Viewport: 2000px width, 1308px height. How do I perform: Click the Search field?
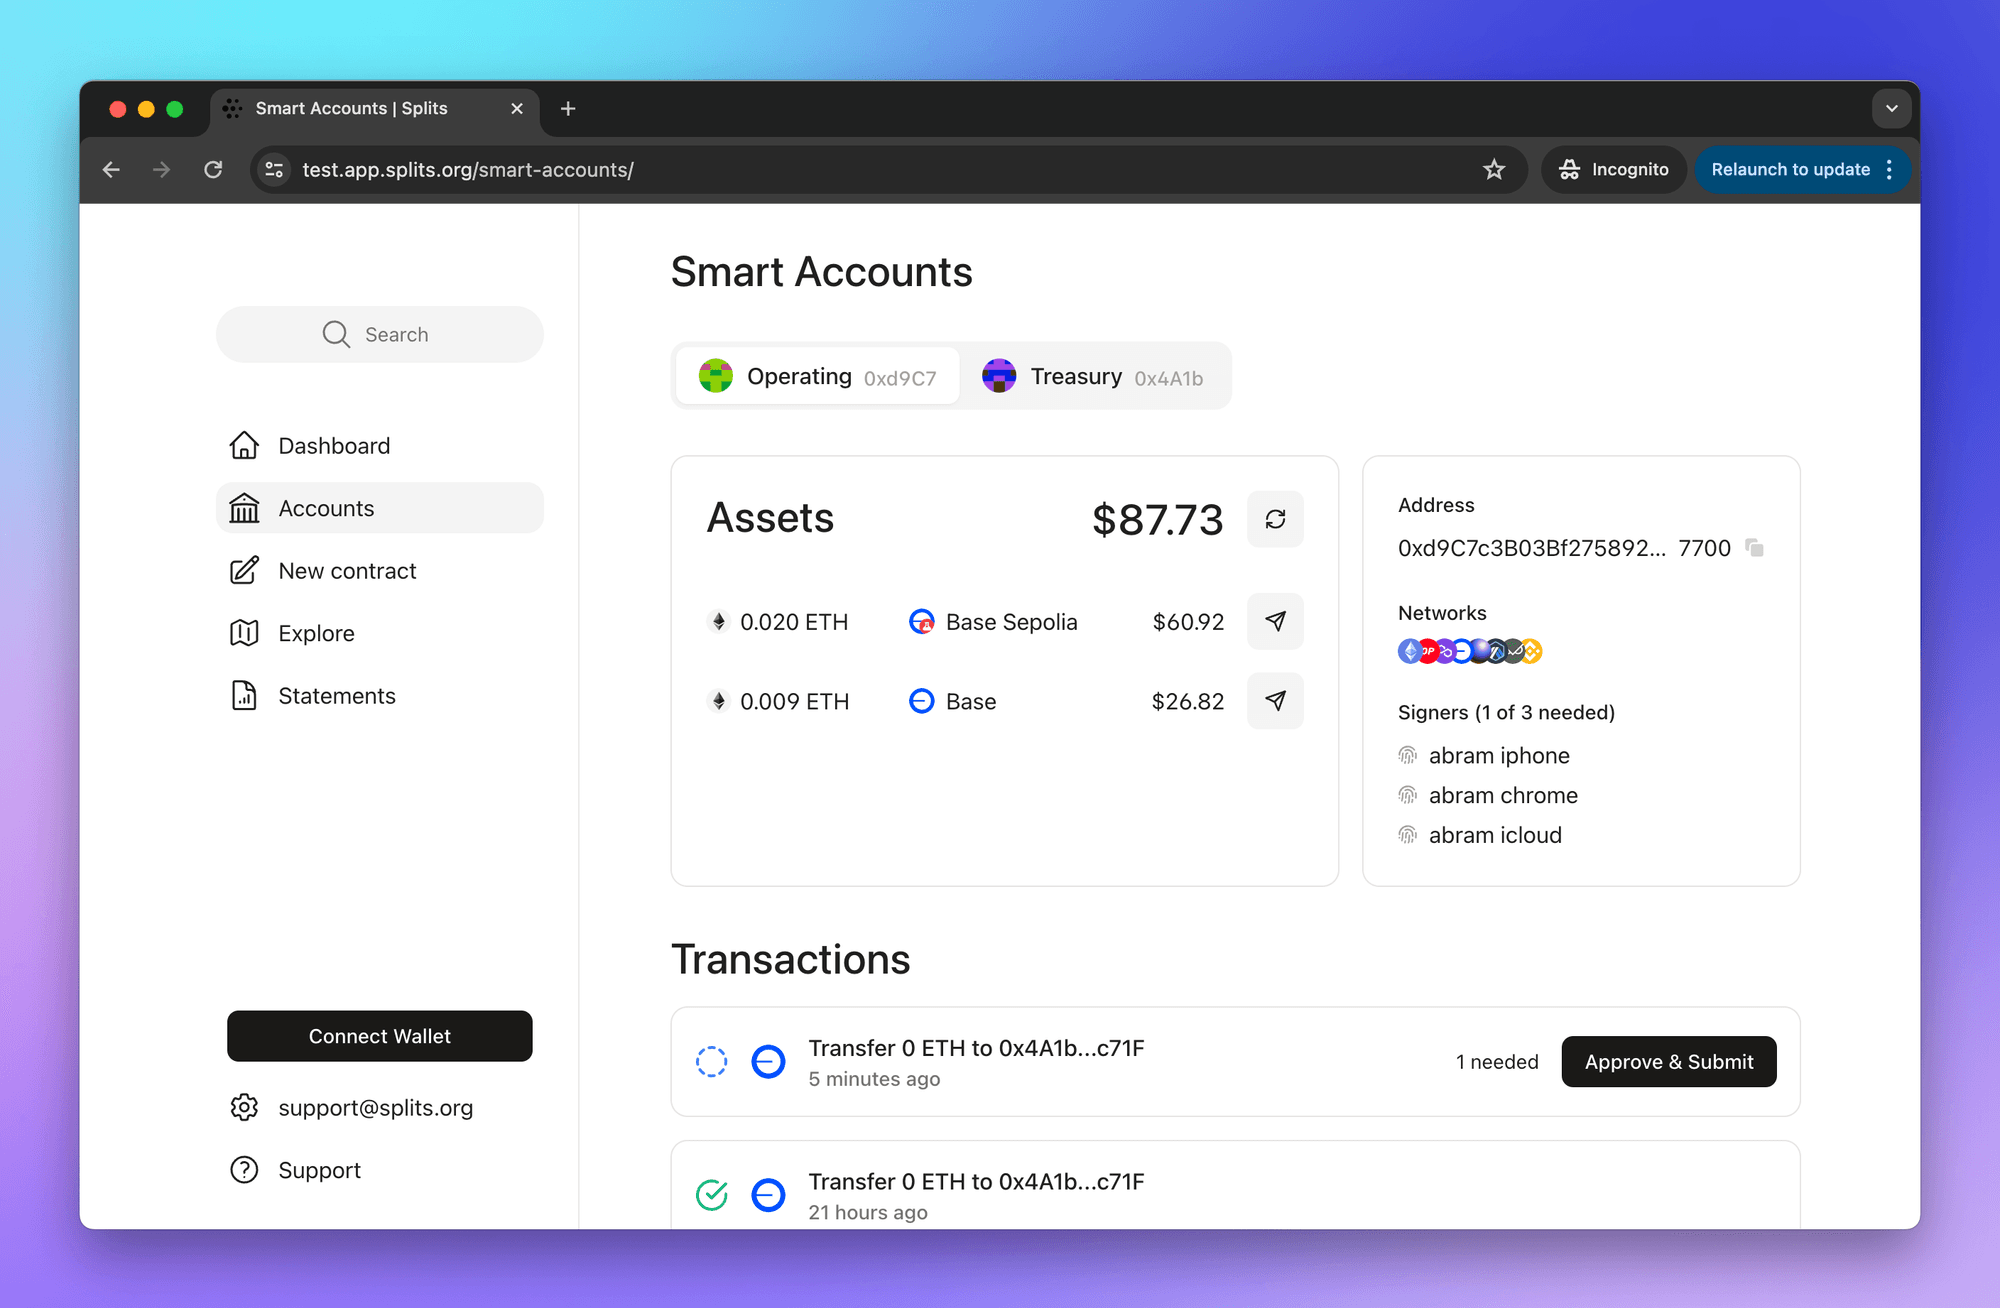[x=379, y=334]
